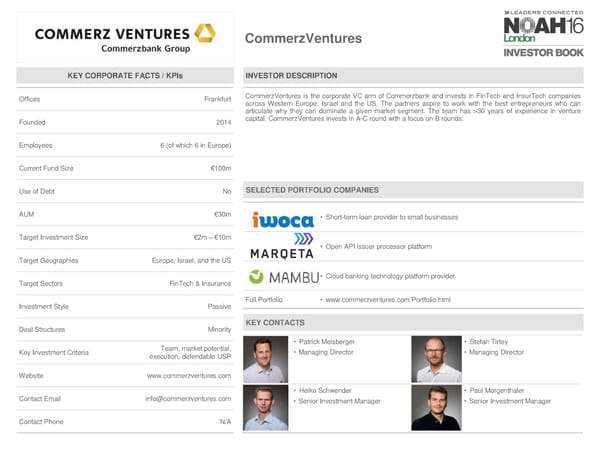Viewport: 600px width, 450px height.
Task: Click the Current Fund Size value €100m
Action: (220, 168)
